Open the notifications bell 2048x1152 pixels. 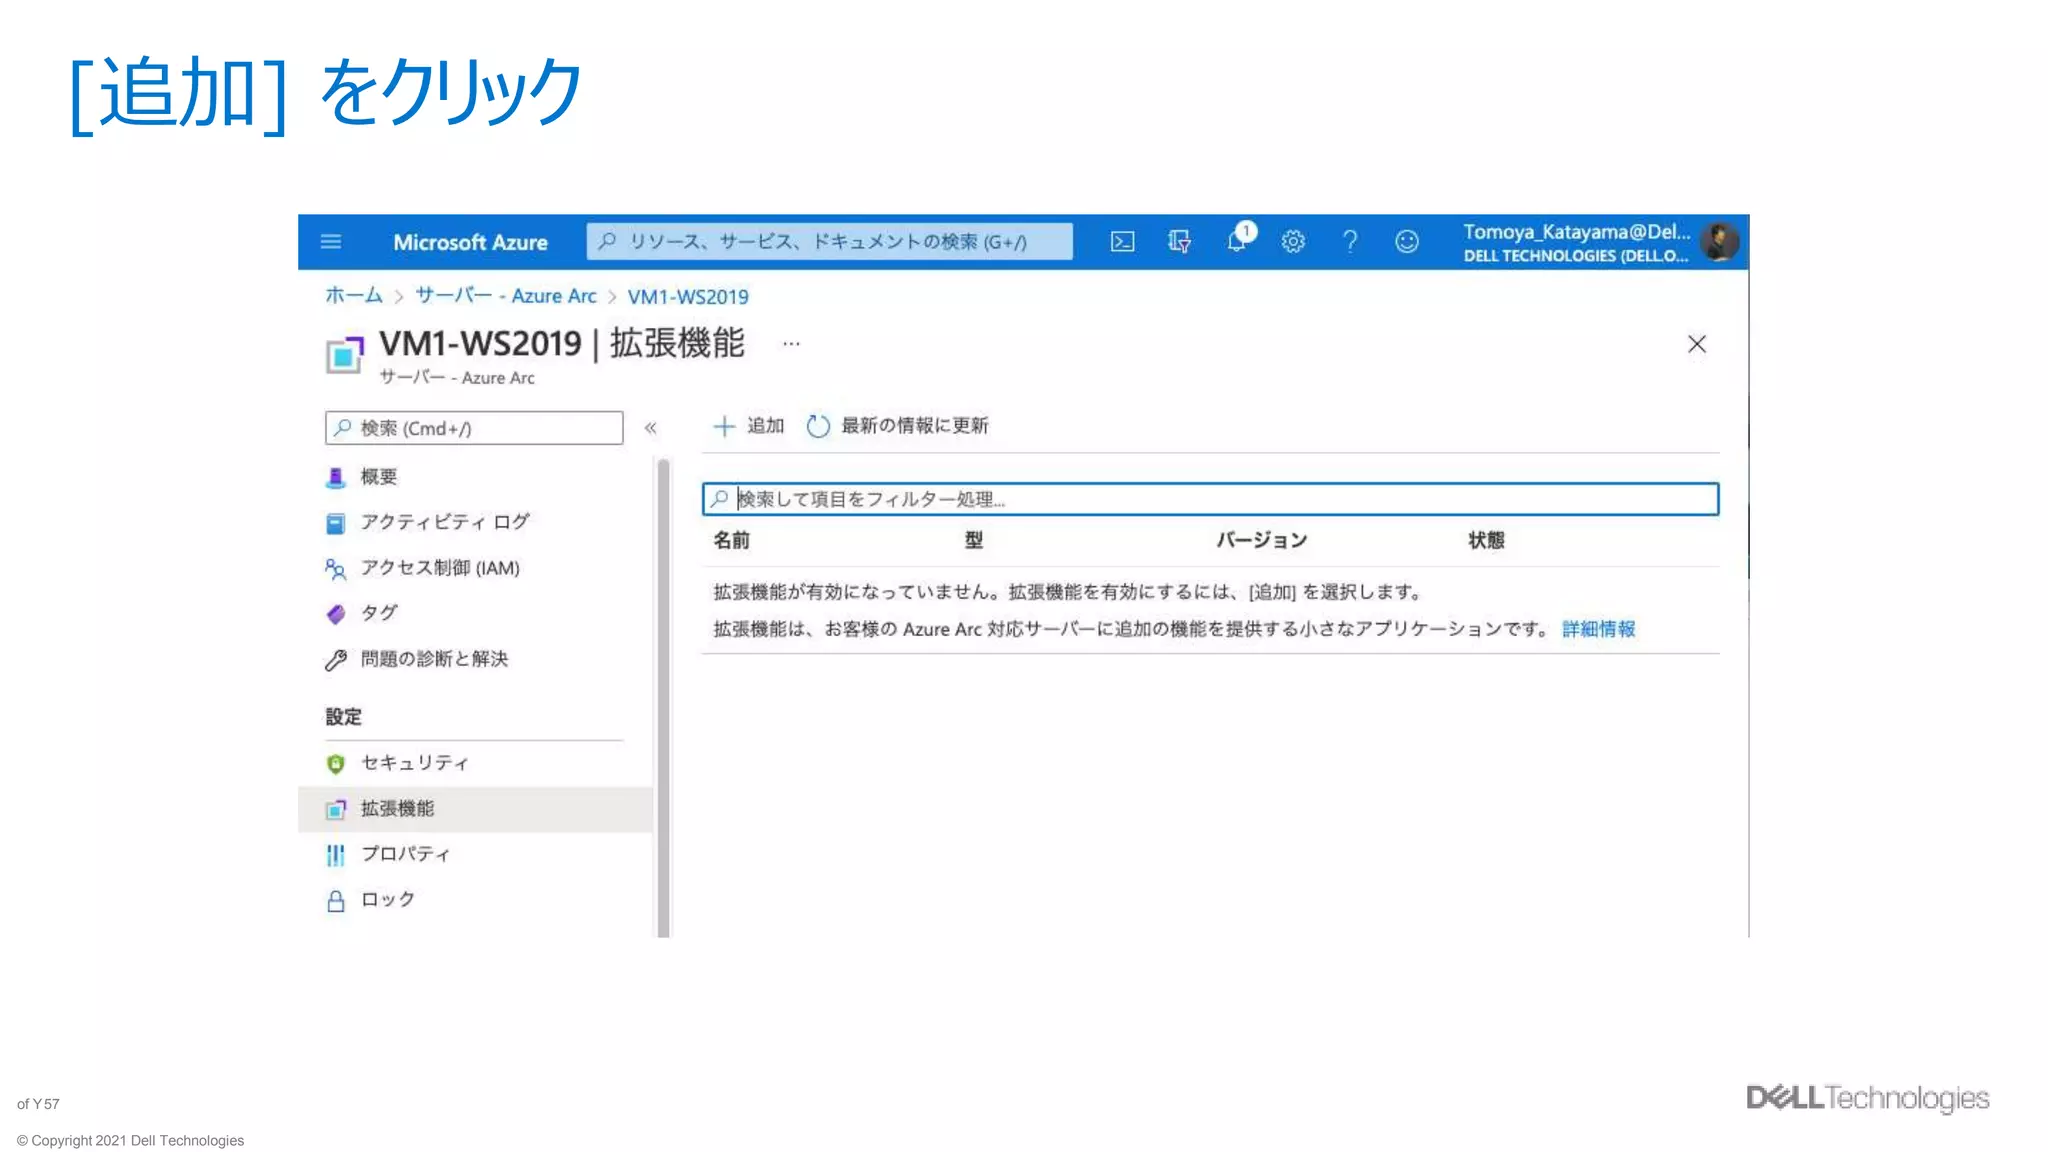[1238, 241]
